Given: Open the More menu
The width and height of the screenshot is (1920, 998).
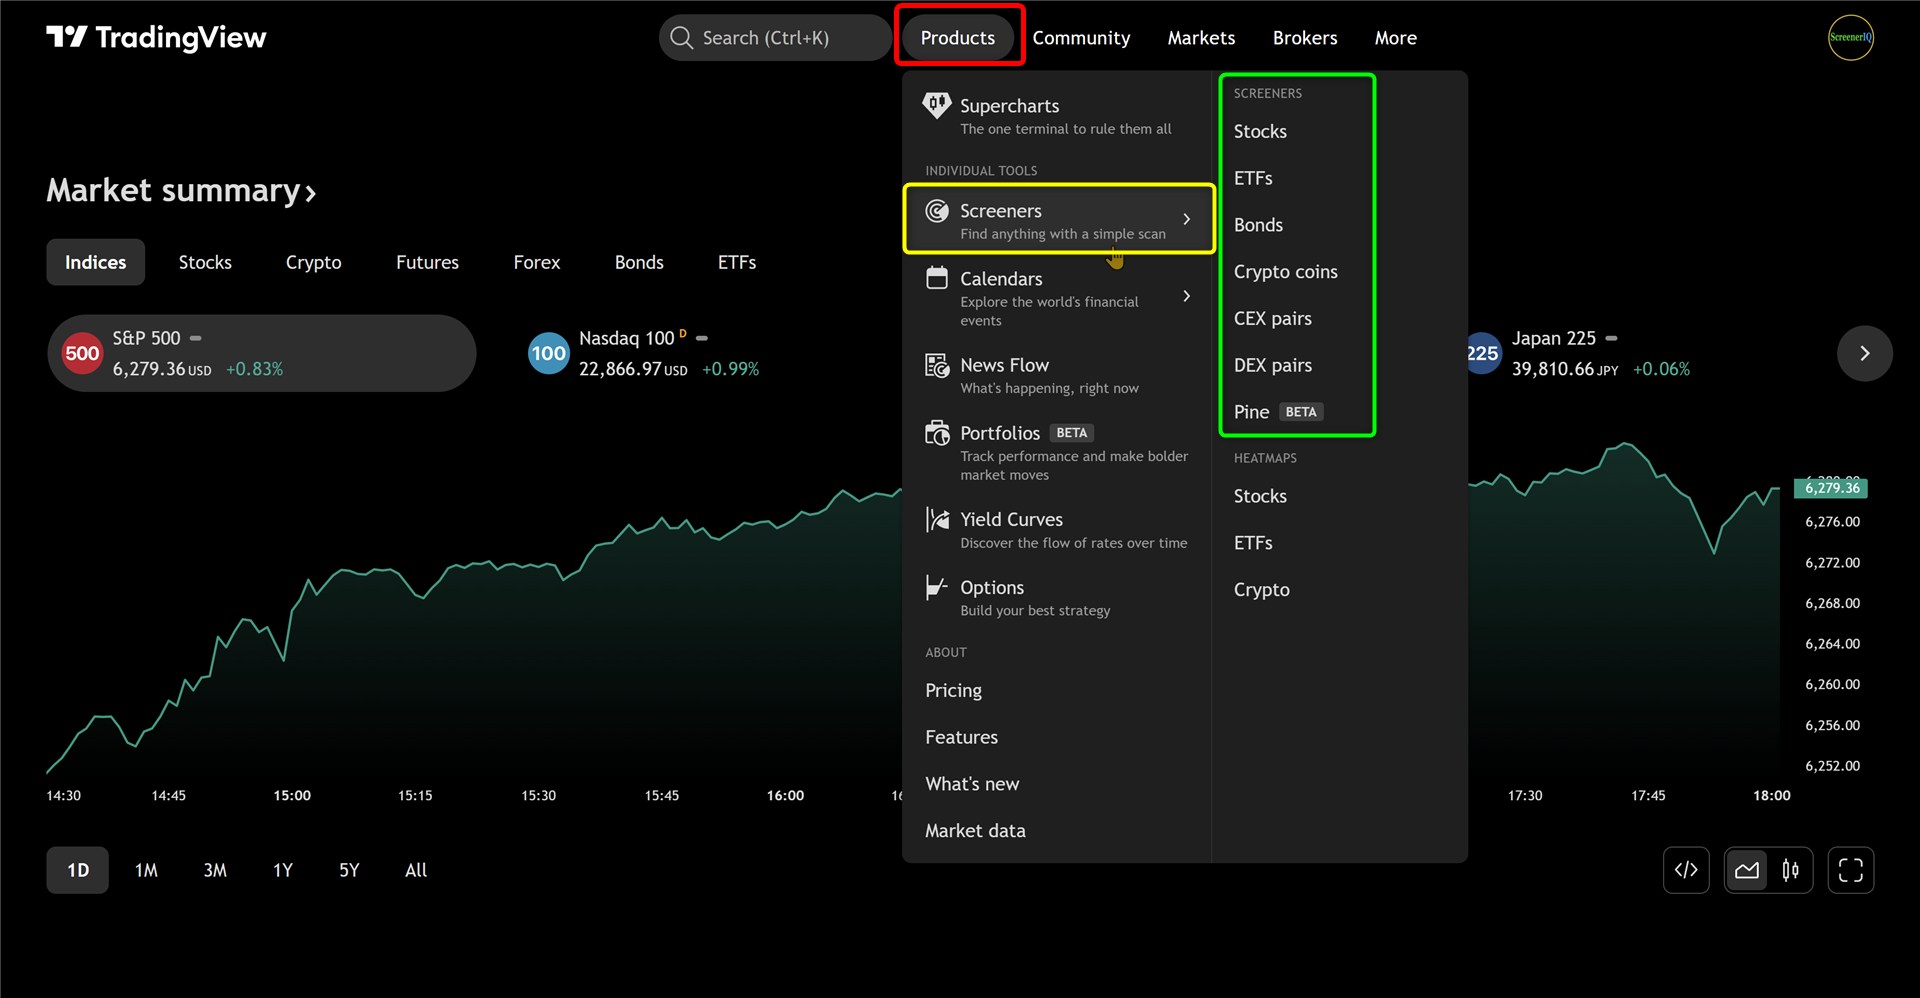Looking at the screenshot, I should [1395, 38].
